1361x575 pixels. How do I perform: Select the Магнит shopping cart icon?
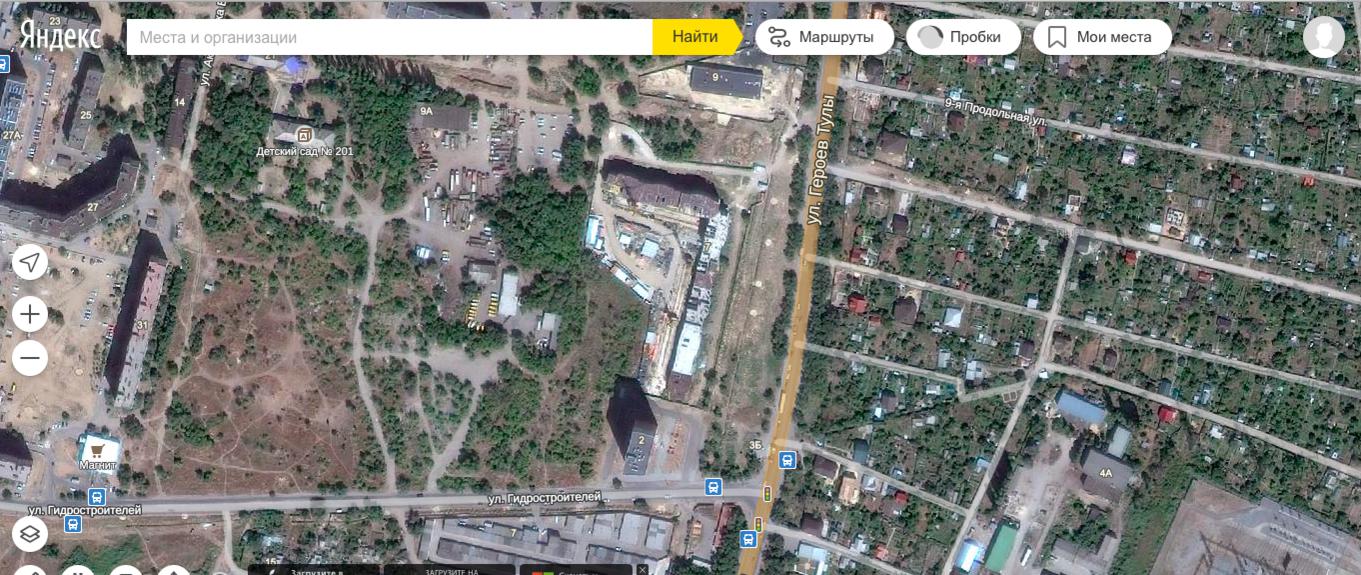[x=99, y=449]
